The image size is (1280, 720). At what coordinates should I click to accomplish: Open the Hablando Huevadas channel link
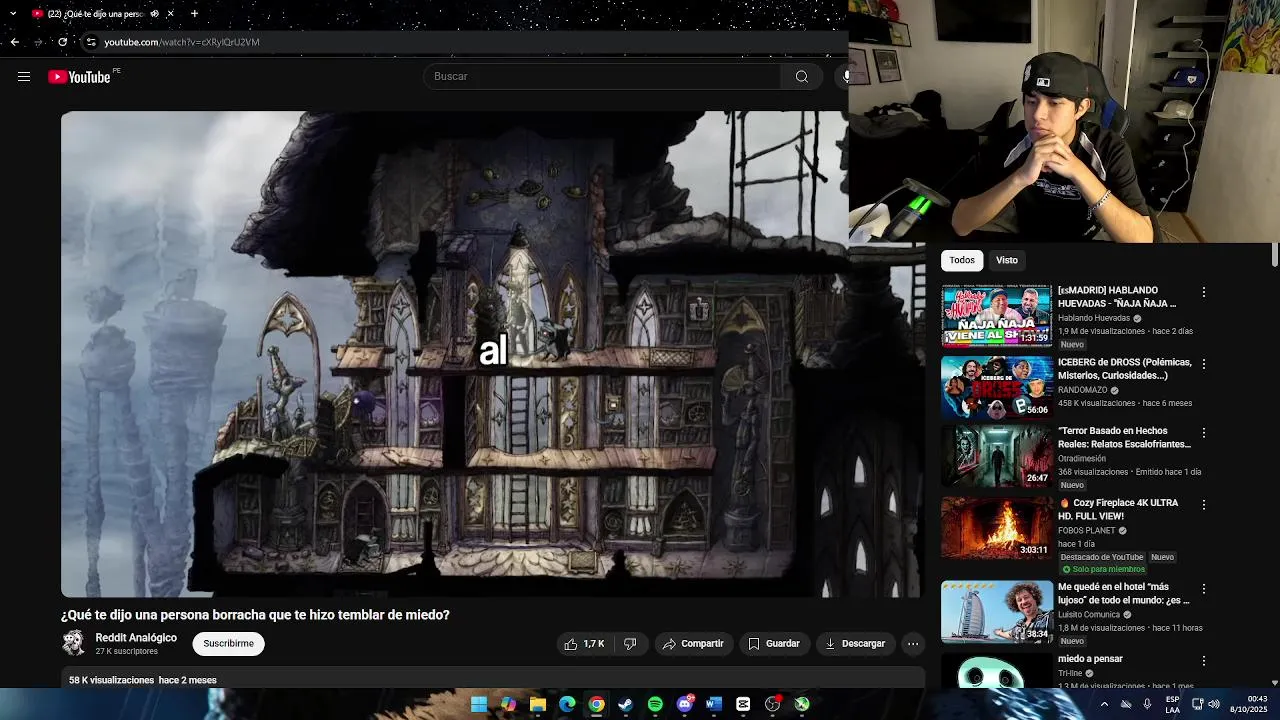tap(1094, 318)
